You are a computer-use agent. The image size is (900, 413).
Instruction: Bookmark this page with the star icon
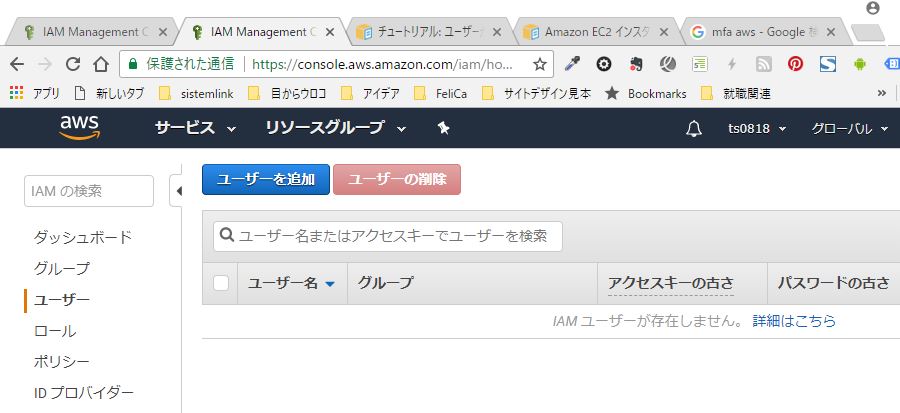tap(540, 64)
